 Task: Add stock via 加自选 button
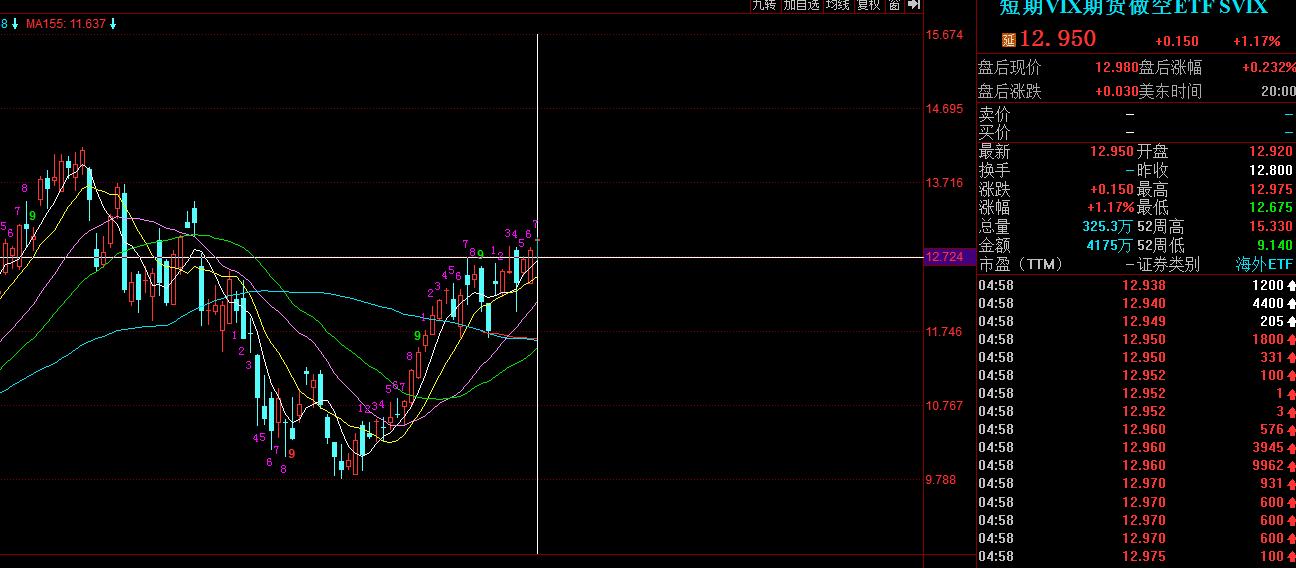801,5
